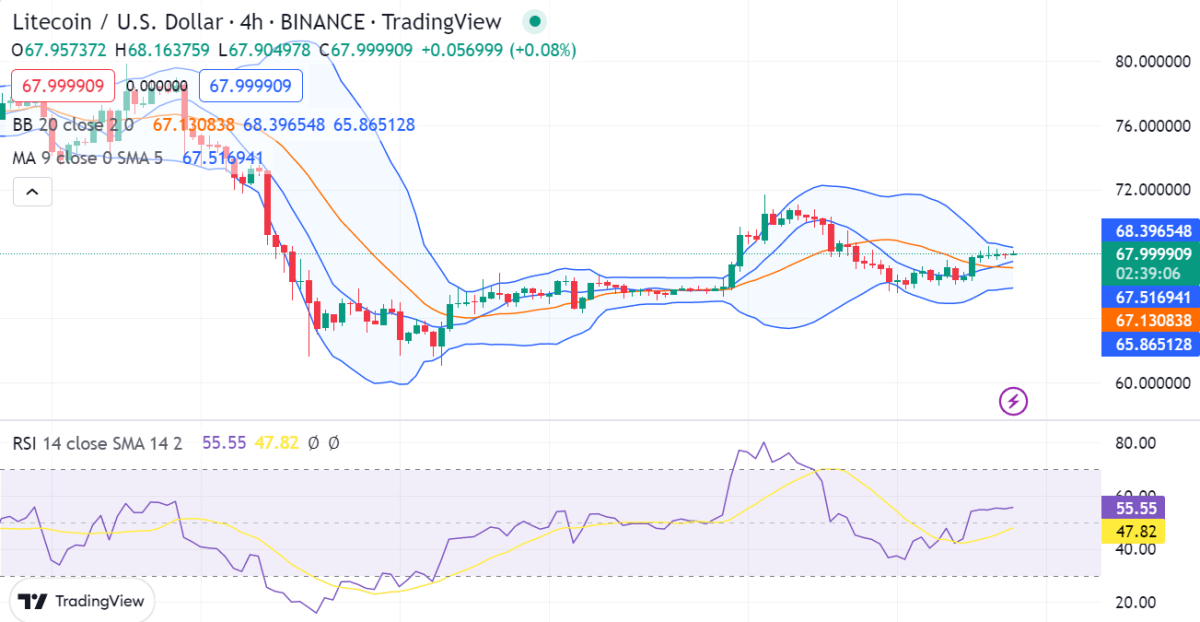Click the orange 67.130838 tag on price axis
Viewport: 1200px width, 622px height.
1151,321
